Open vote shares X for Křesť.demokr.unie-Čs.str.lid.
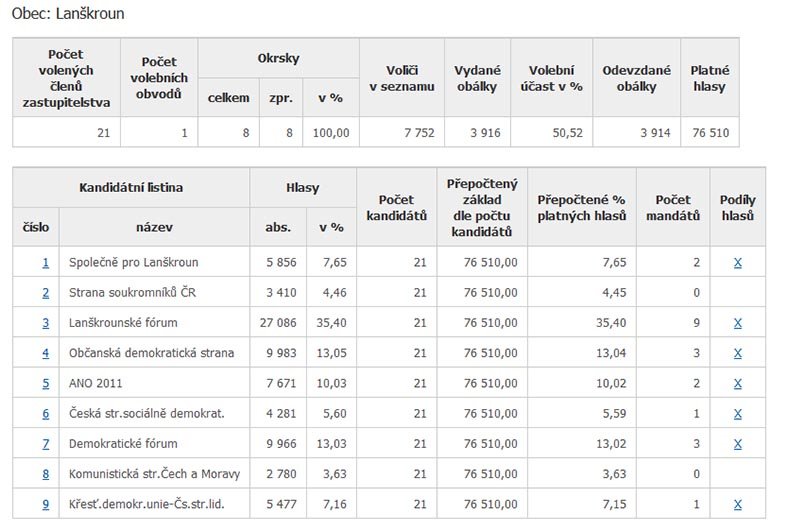This screenshot has height=531, width=787. [737, 504]
